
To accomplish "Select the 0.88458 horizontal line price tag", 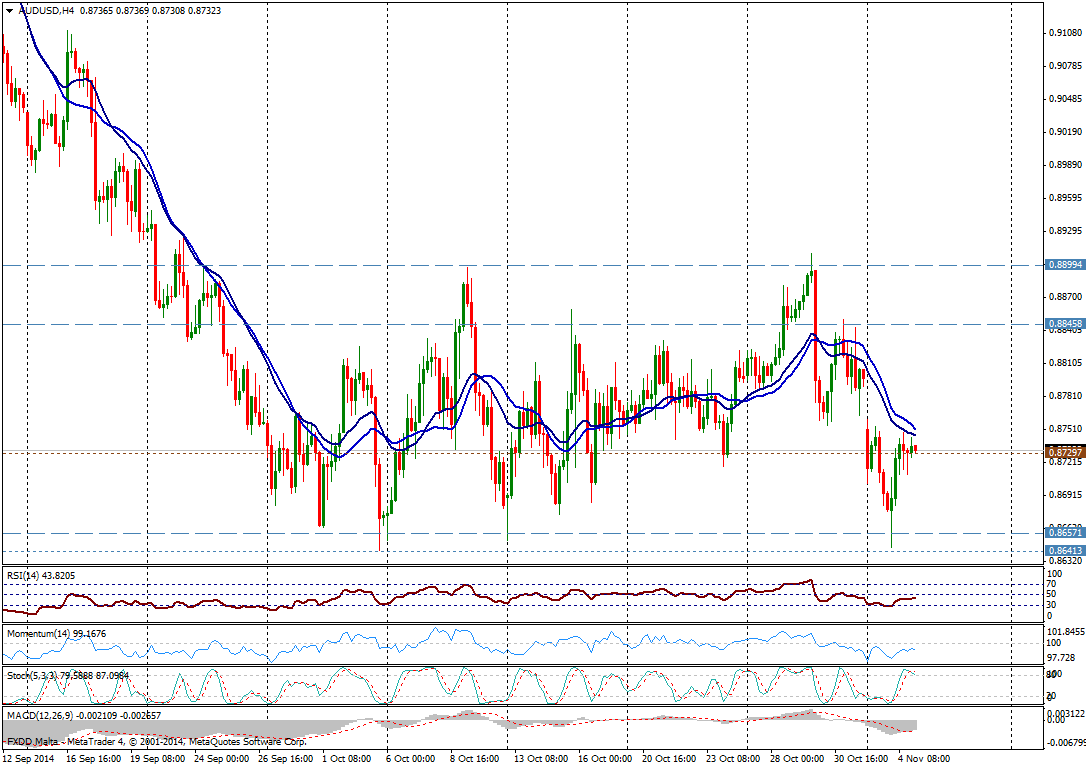I will [x=1063, y=324].
